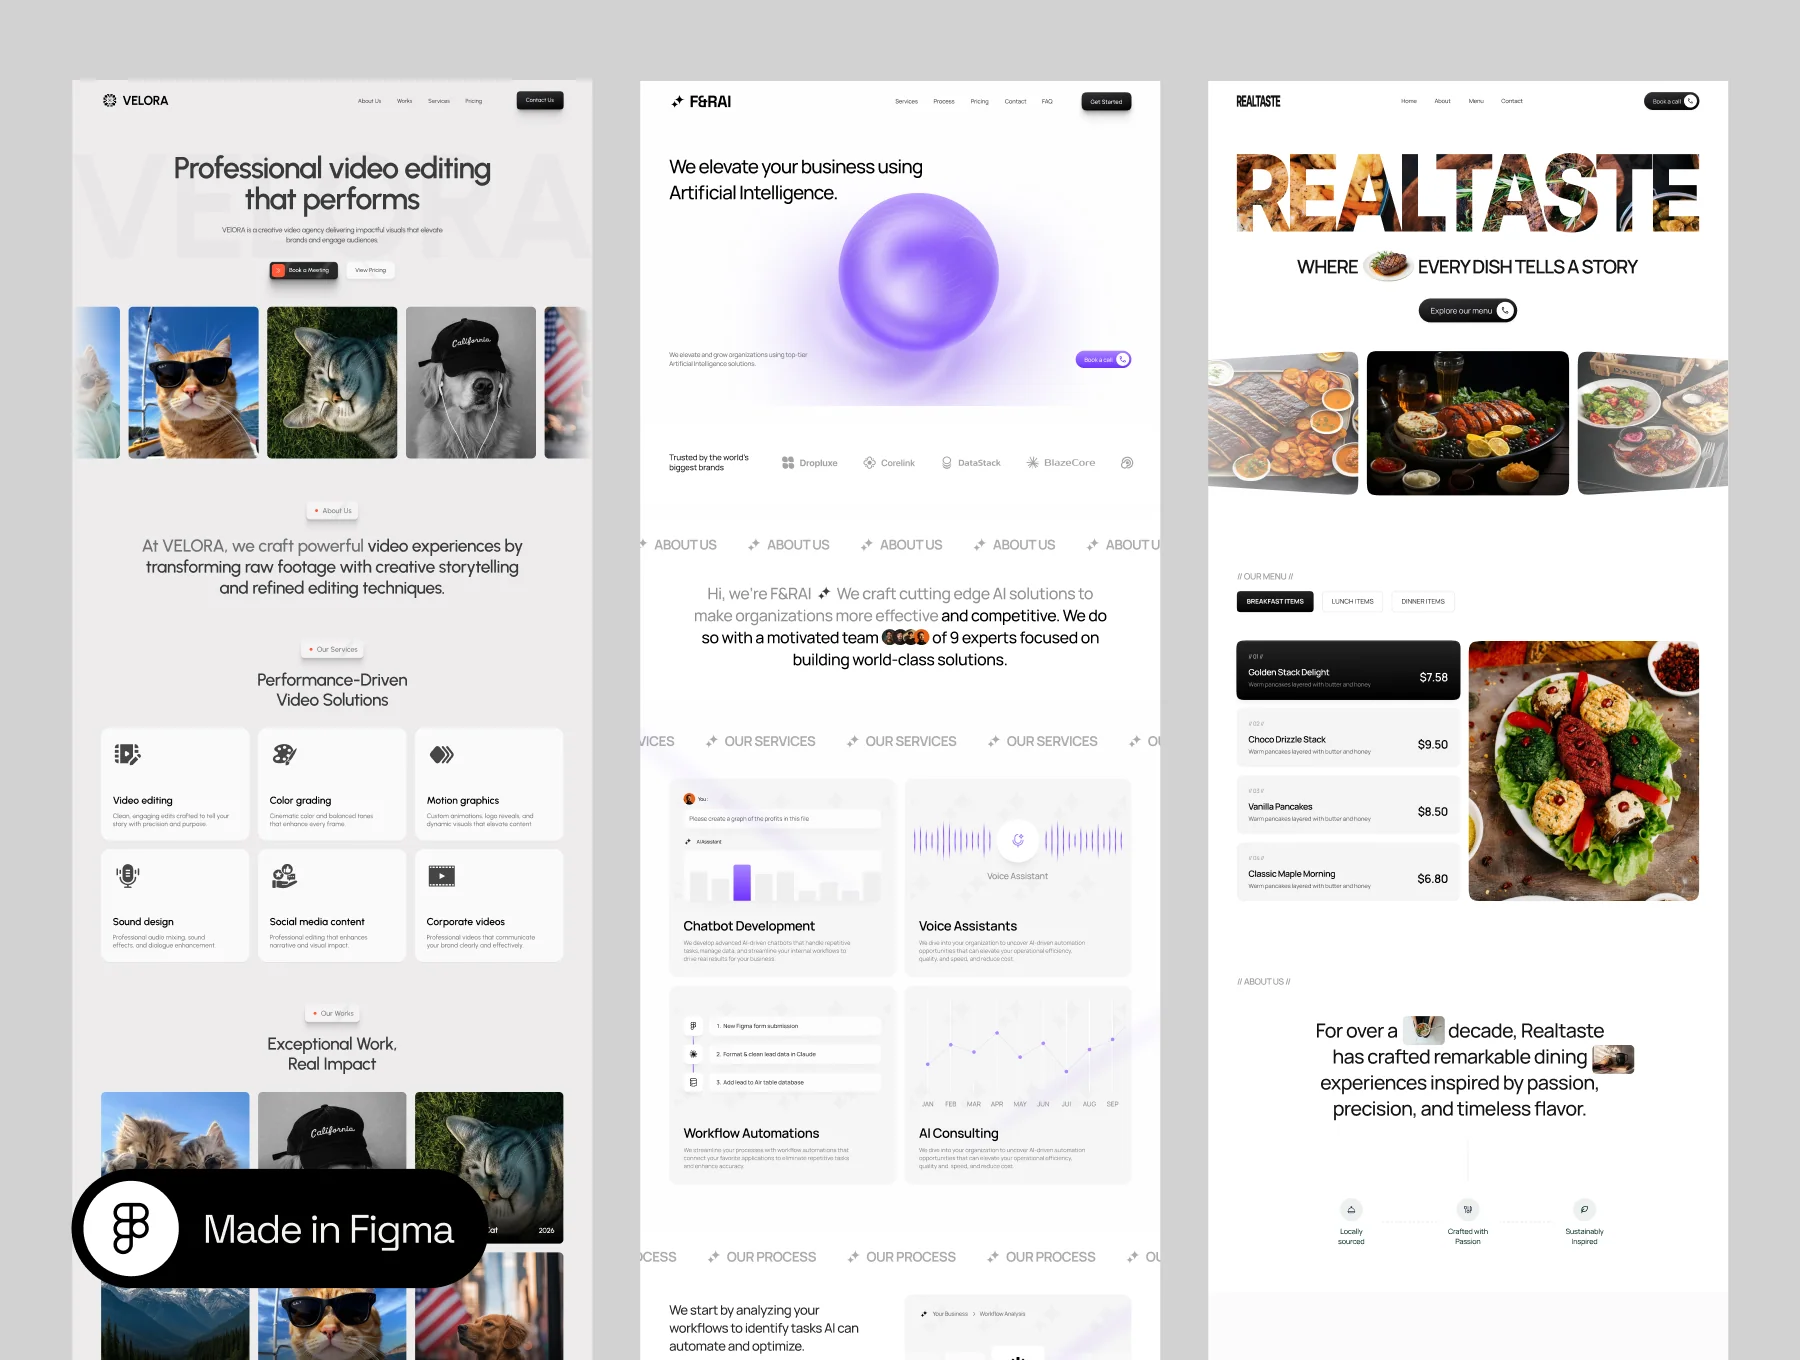Image resolution: width=1800 pixels, height=1360 pixels.
Task: Click the Our Services pill tag
Action: (333, 650)
